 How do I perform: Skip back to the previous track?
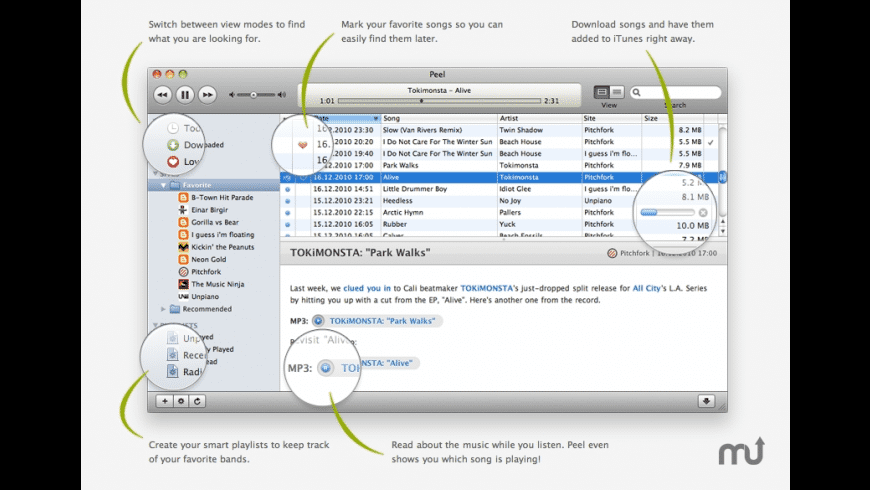point(162,95)
